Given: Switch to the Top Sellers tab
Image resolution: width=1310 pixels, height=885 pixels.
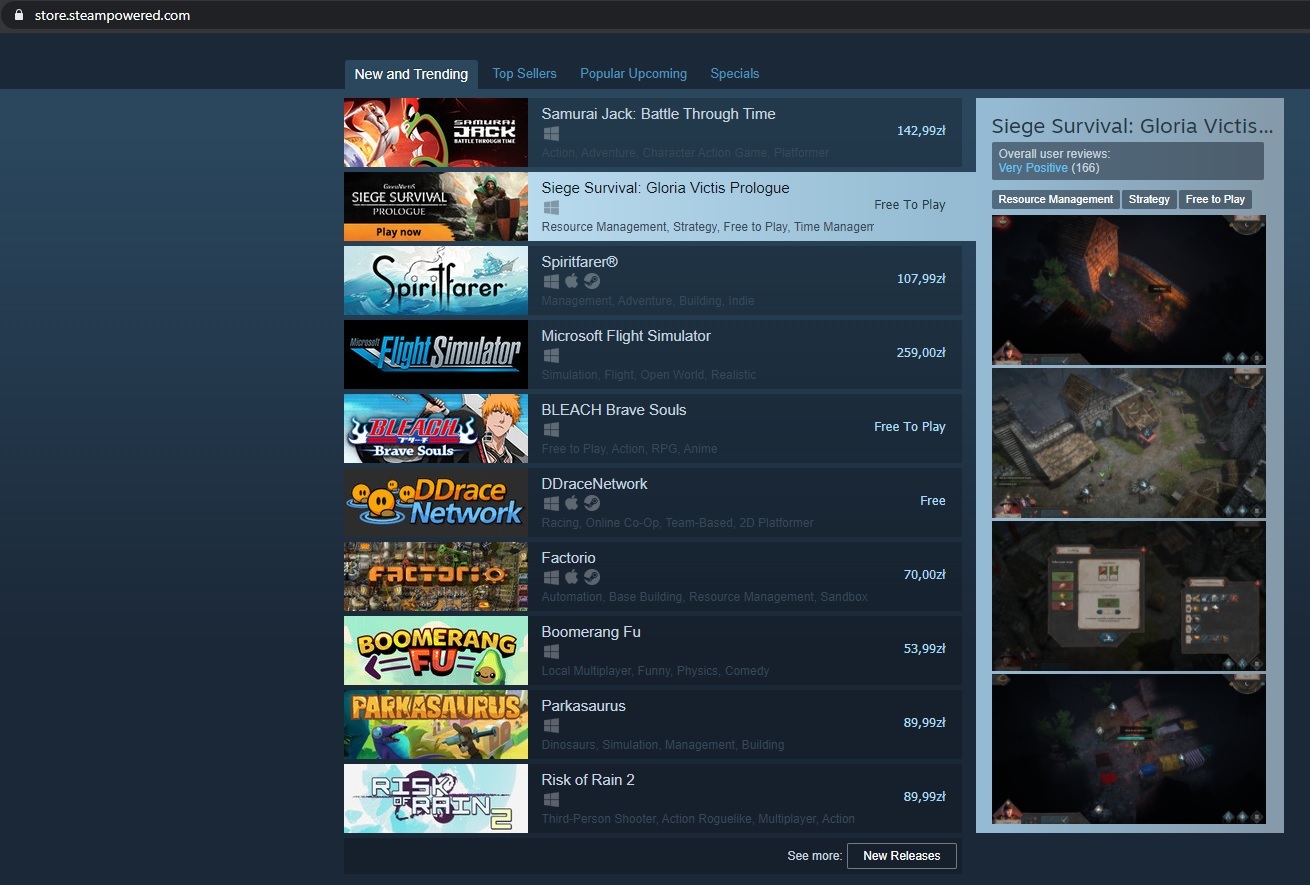Looking at the screenshot, I should [x=524, y=73].
